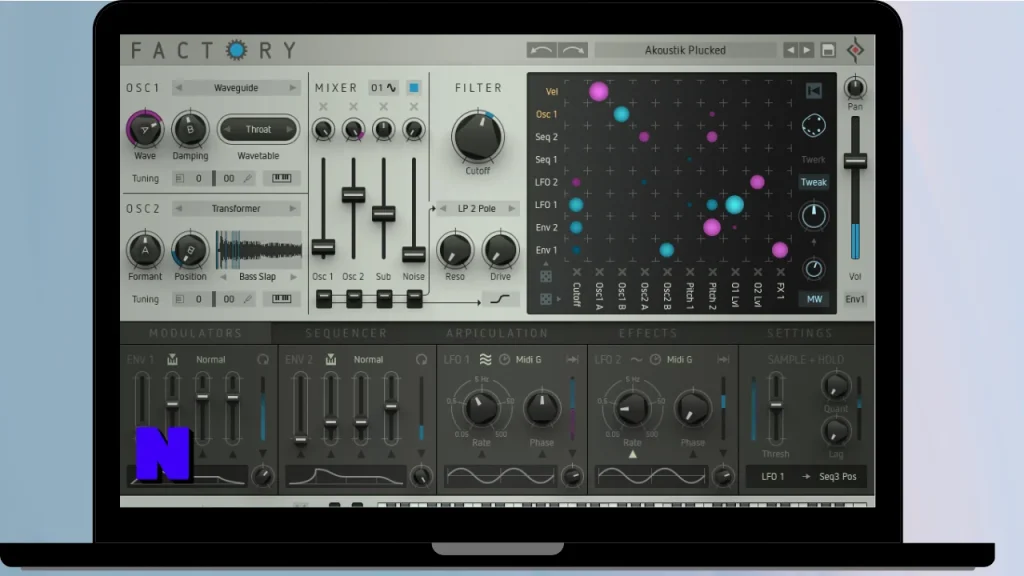Click the LFO 1 → Seq3 Pos field

pos(808,476)
